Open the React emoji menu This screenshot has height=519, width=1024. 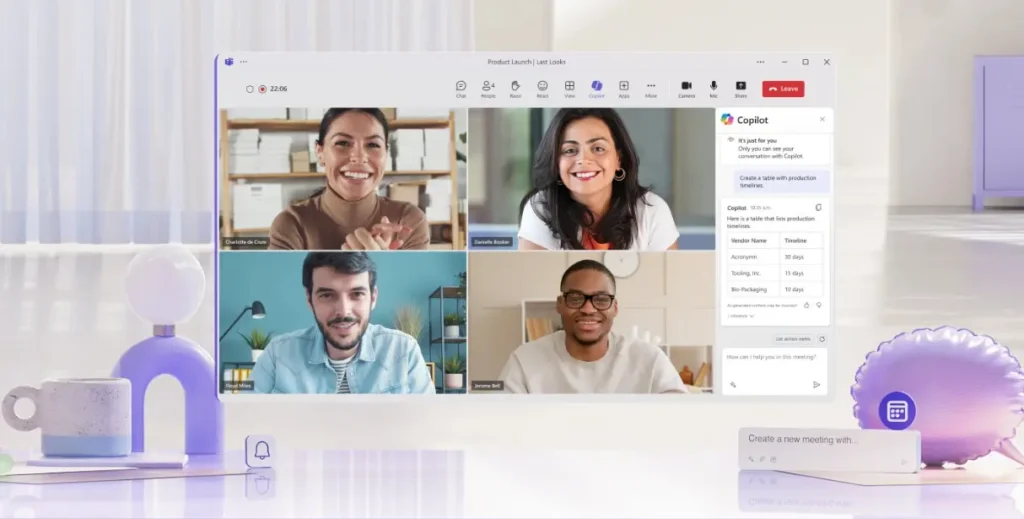pos(542,89)
